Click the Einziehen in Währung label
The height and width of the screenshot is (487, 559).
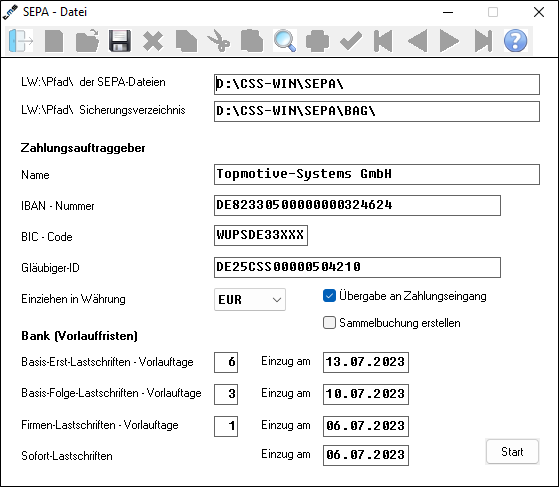coord(73,299)
